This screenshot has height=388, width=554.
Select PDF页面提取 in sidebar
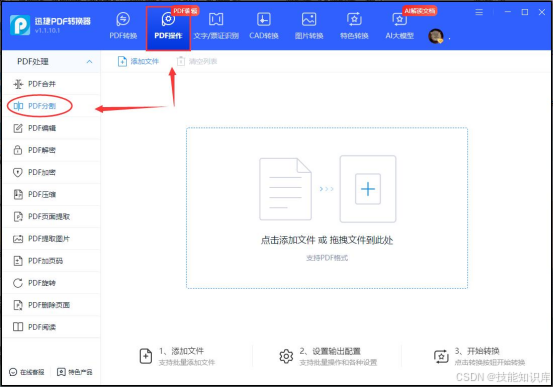coord(51,216)
